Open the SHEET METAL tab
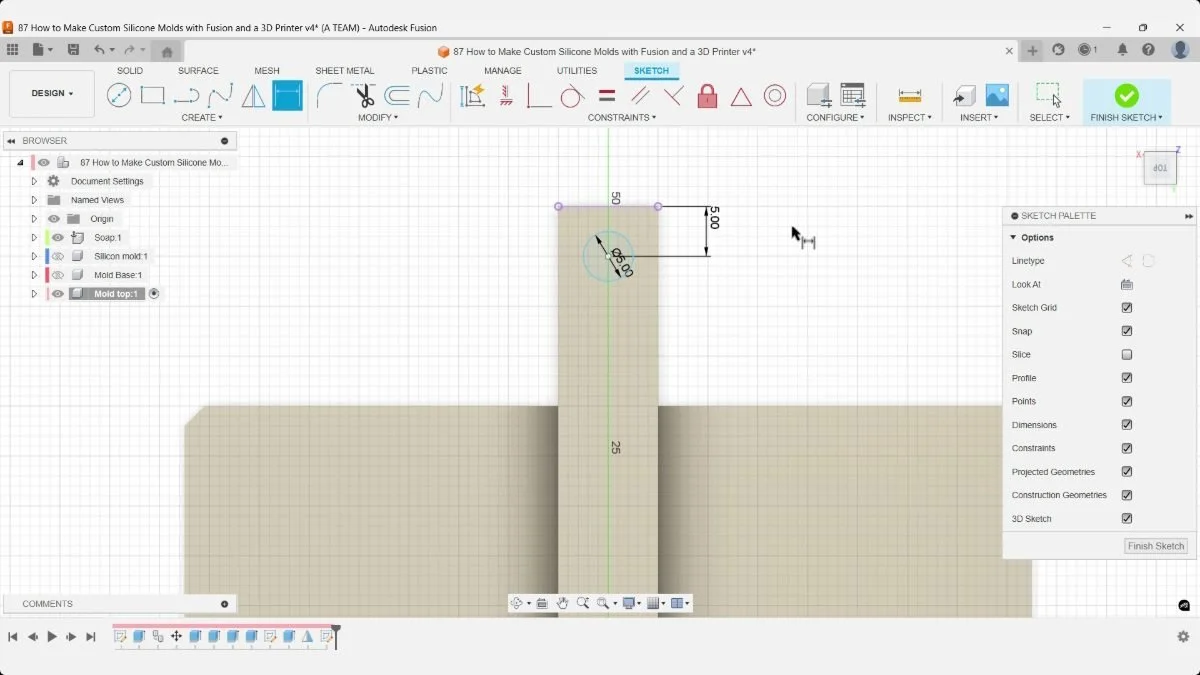Screen dimensions: 1200x675 [345, 71]
